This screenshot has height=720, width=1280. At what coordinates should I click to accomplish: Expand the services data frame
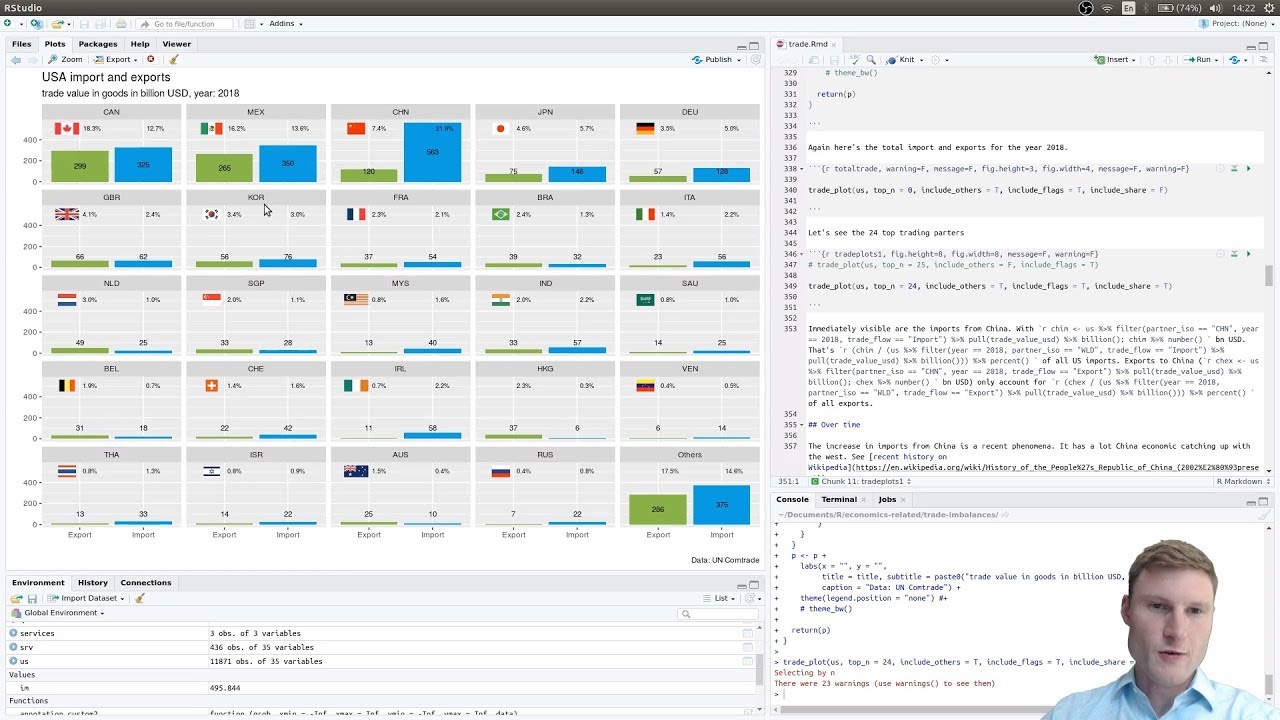coord(13,633)
